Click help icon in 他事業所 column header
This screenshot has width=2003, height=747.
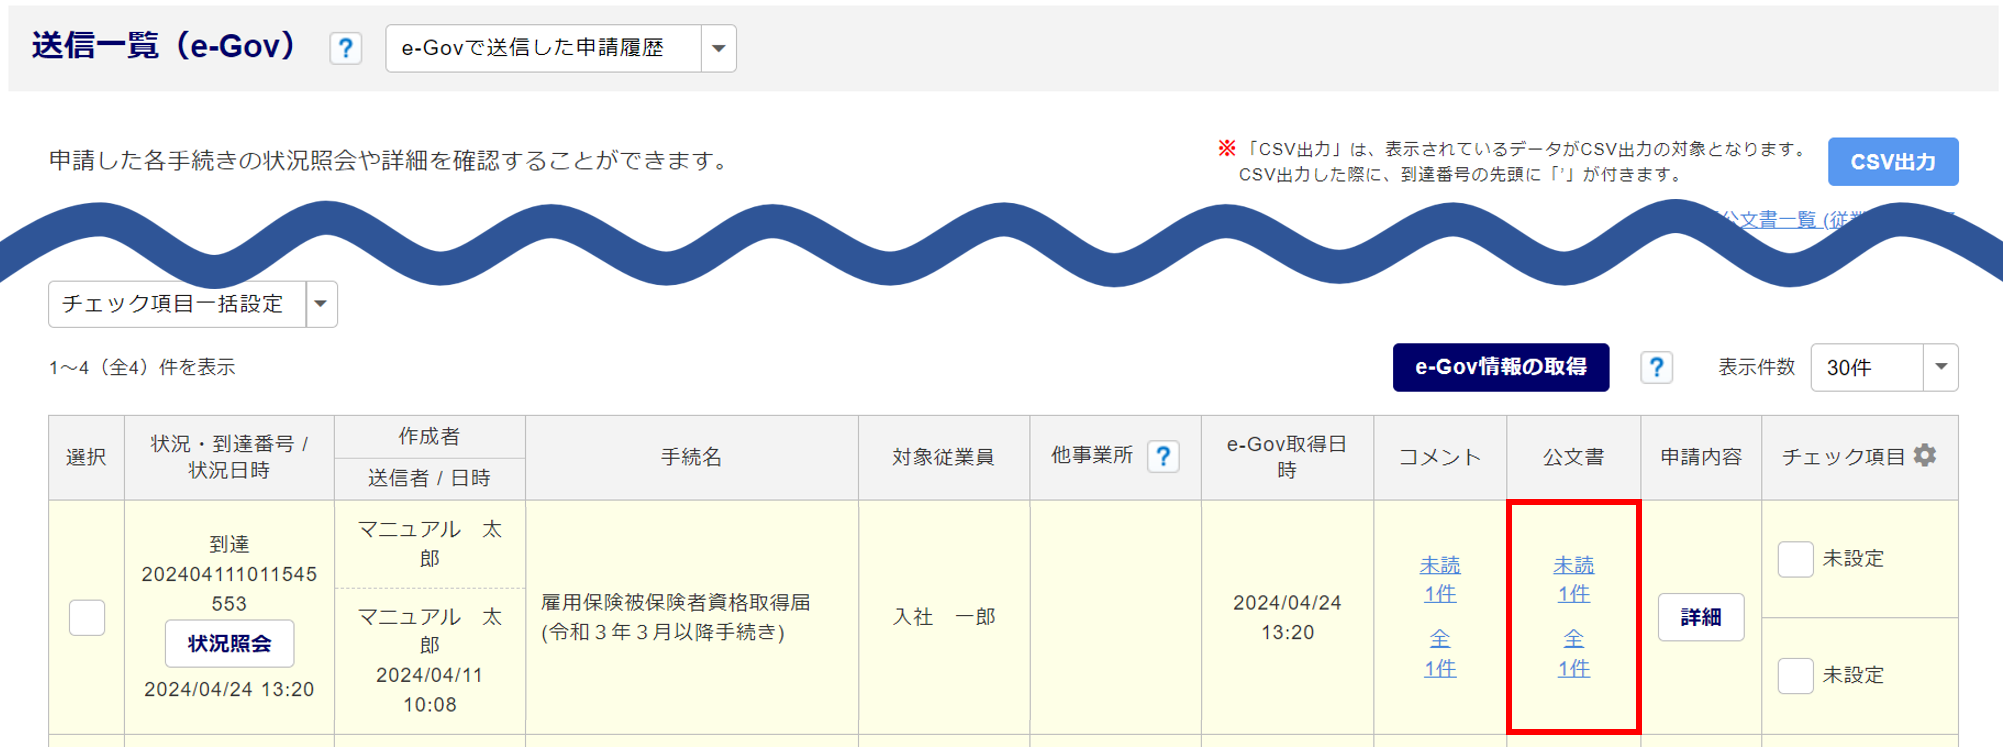pos(1163,456)
